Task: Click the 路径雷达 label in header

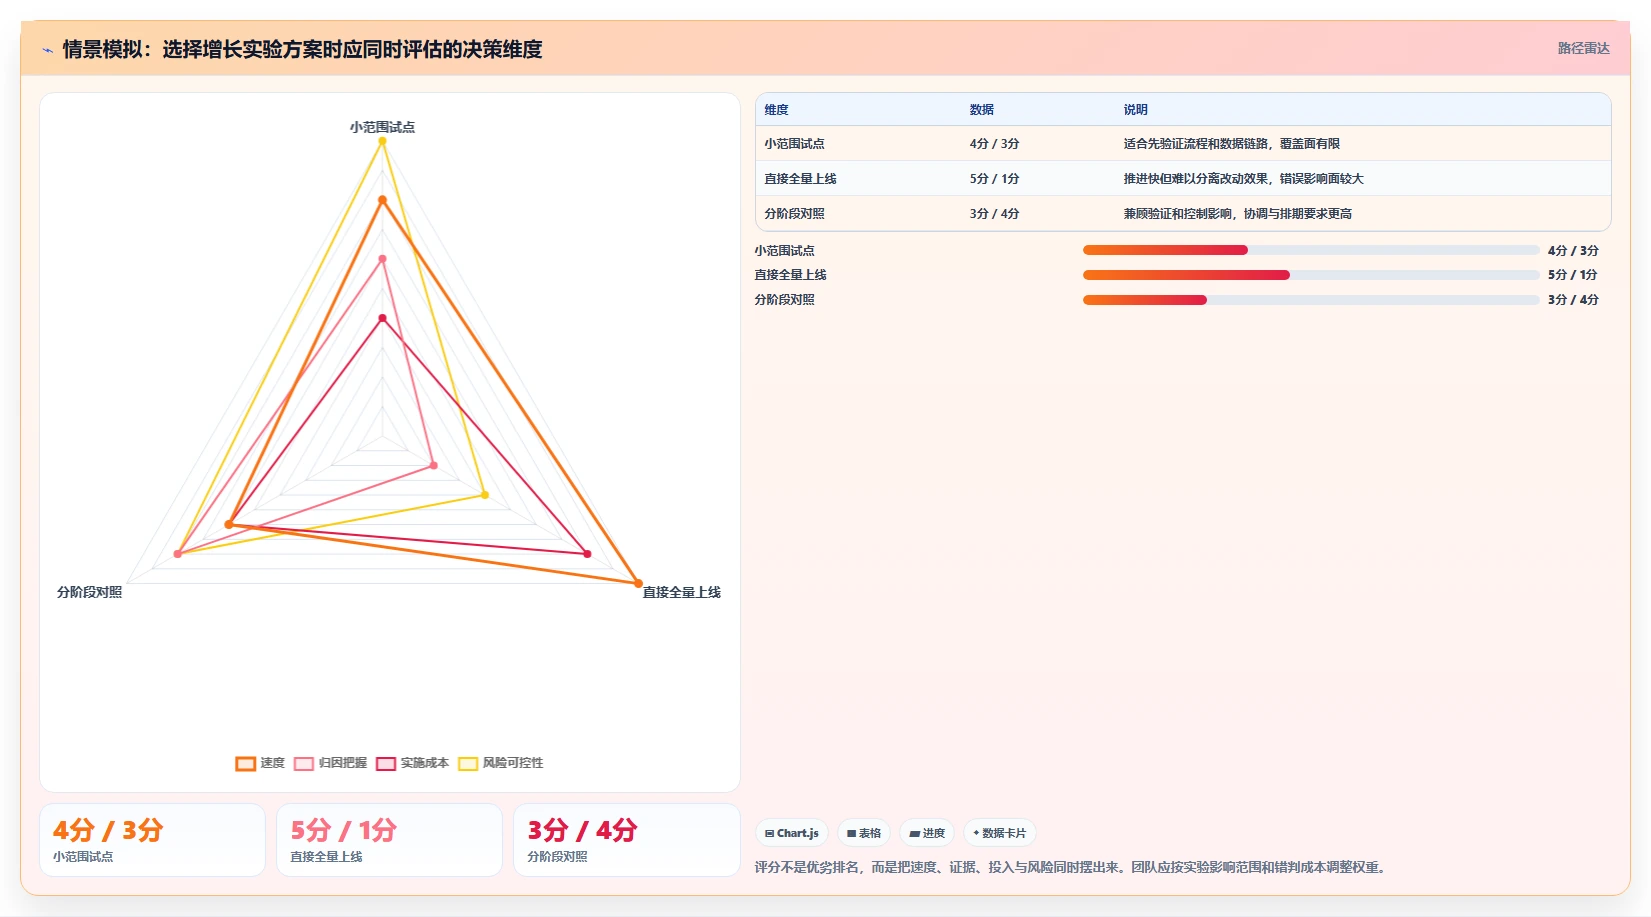Action: point(1584,48)
